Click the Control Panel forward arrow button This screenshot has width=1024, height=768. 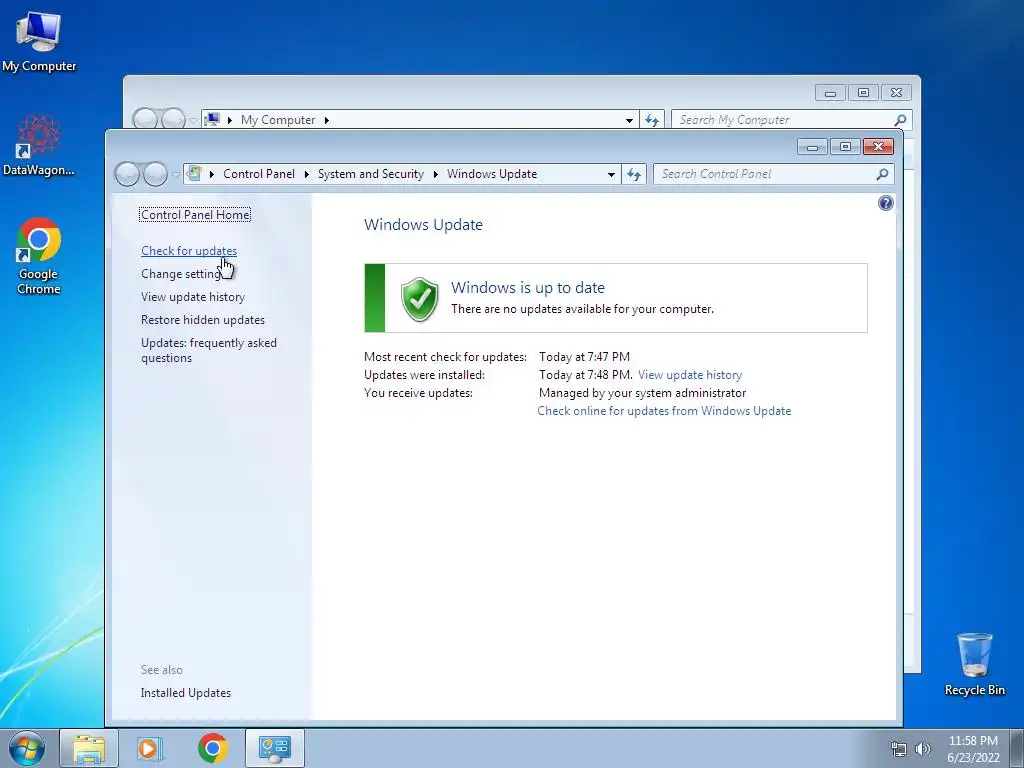(x=155, y=174)
